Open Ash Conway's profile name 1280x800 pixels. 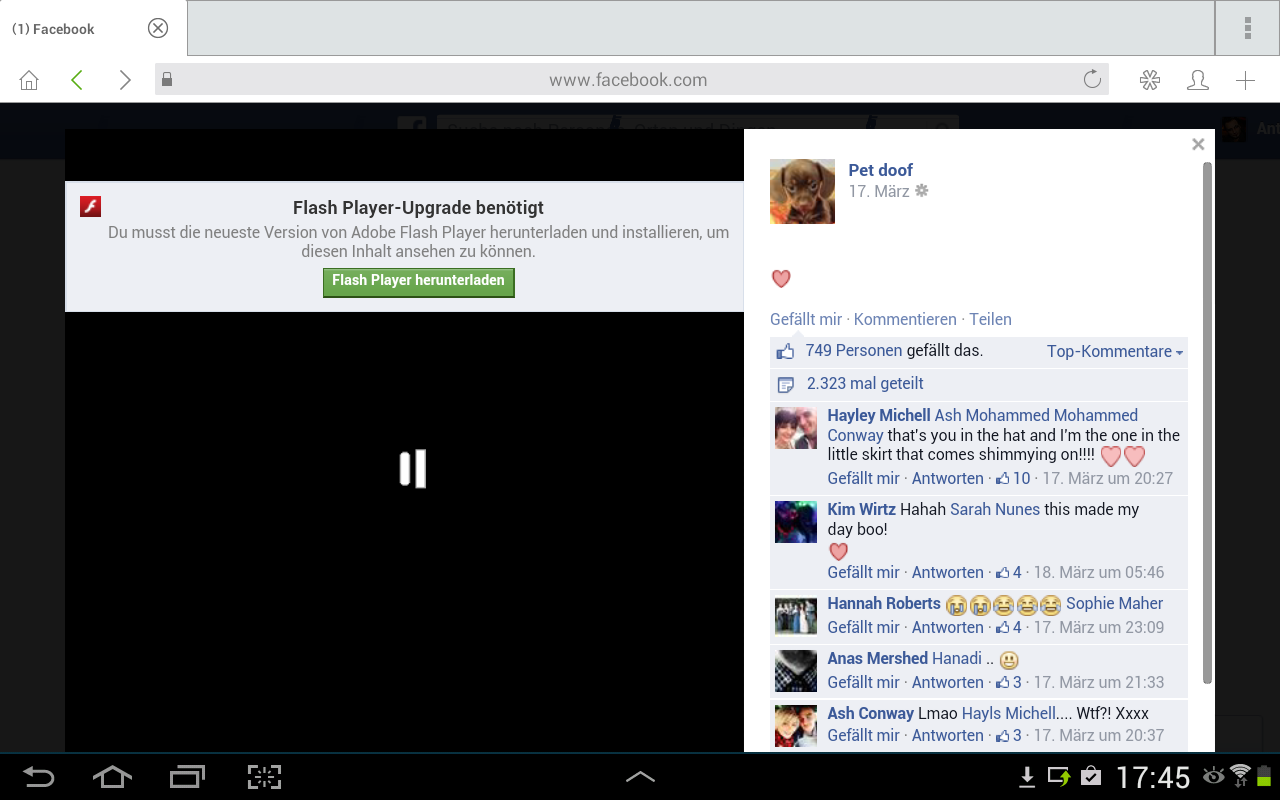click(870, 713)
